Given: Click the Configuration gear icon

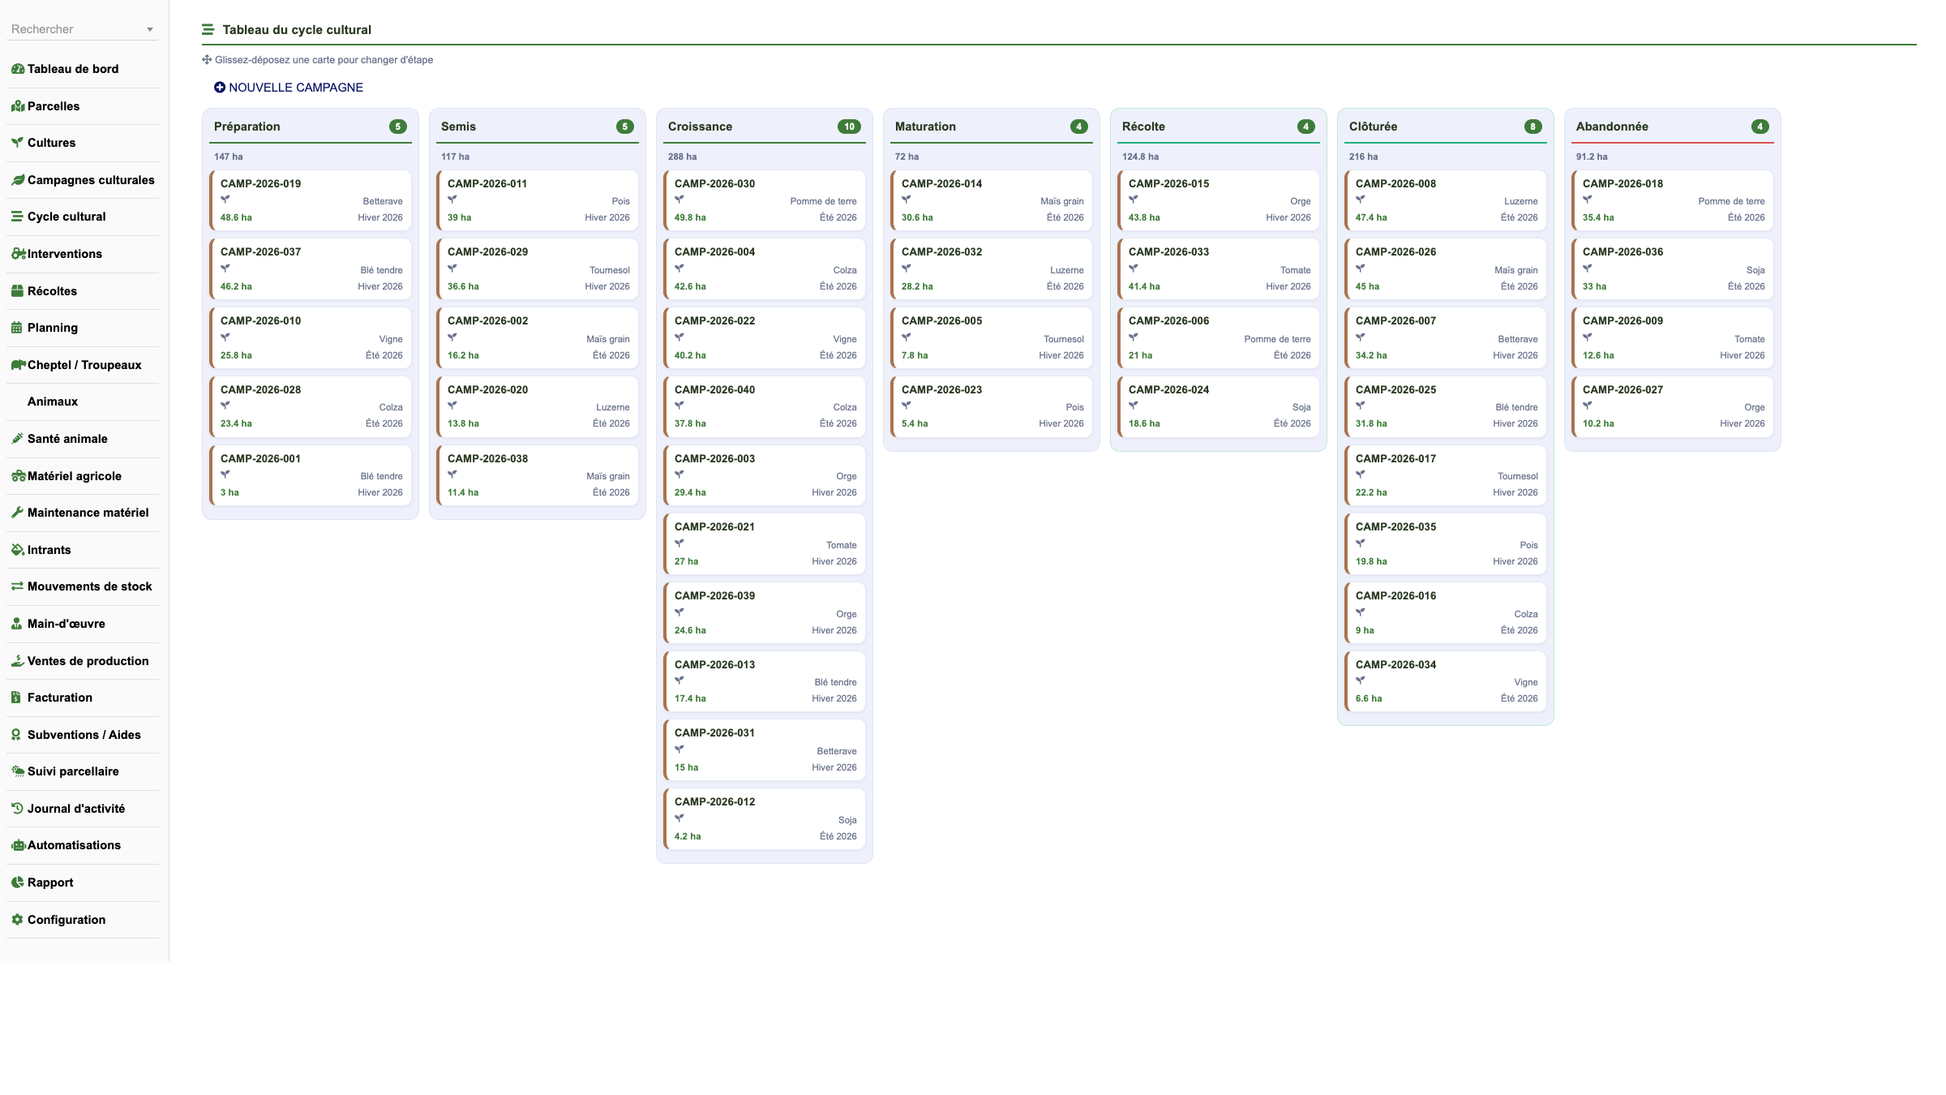Looking at the screenshot, I should [17, 920].
